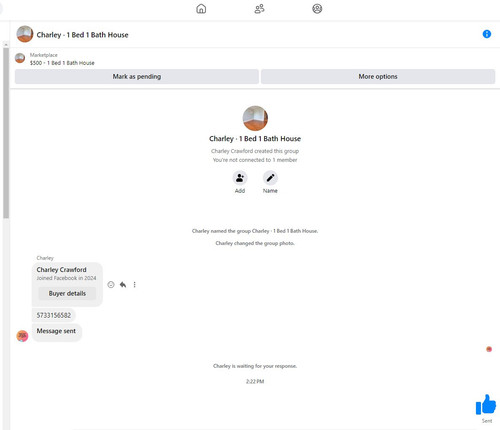500x430 pixels.
Task: Click the left vertical scrollbar thumb
Action: pos(6,133)
